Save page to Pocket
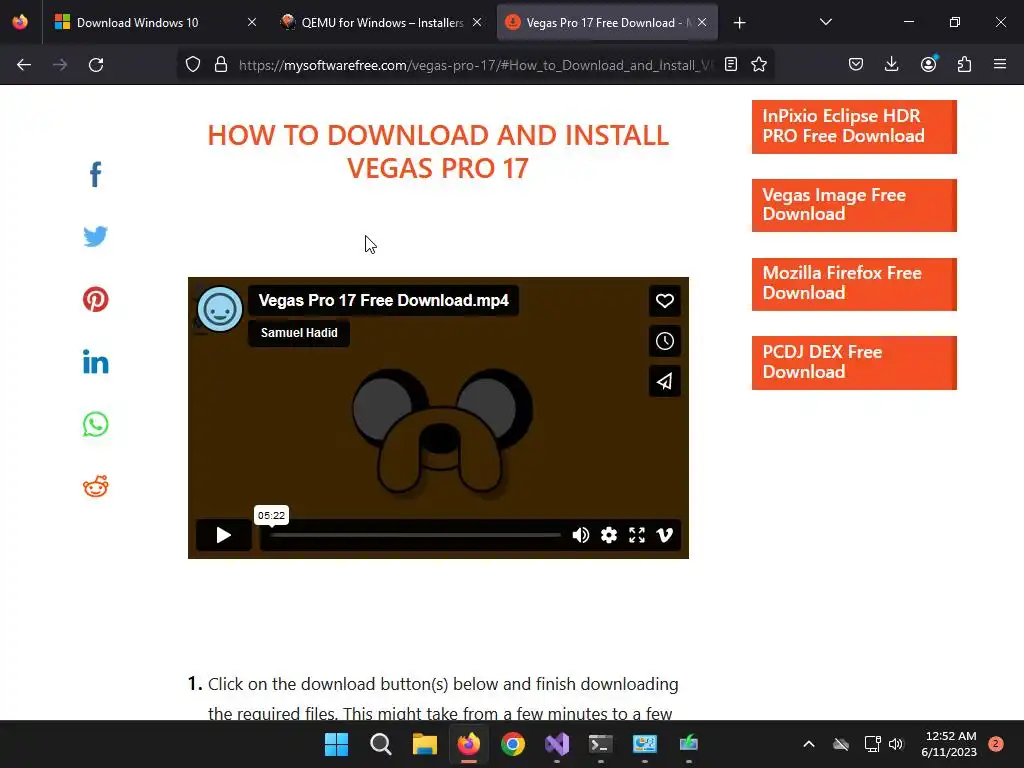1024x768 pixels. (856, 65)
